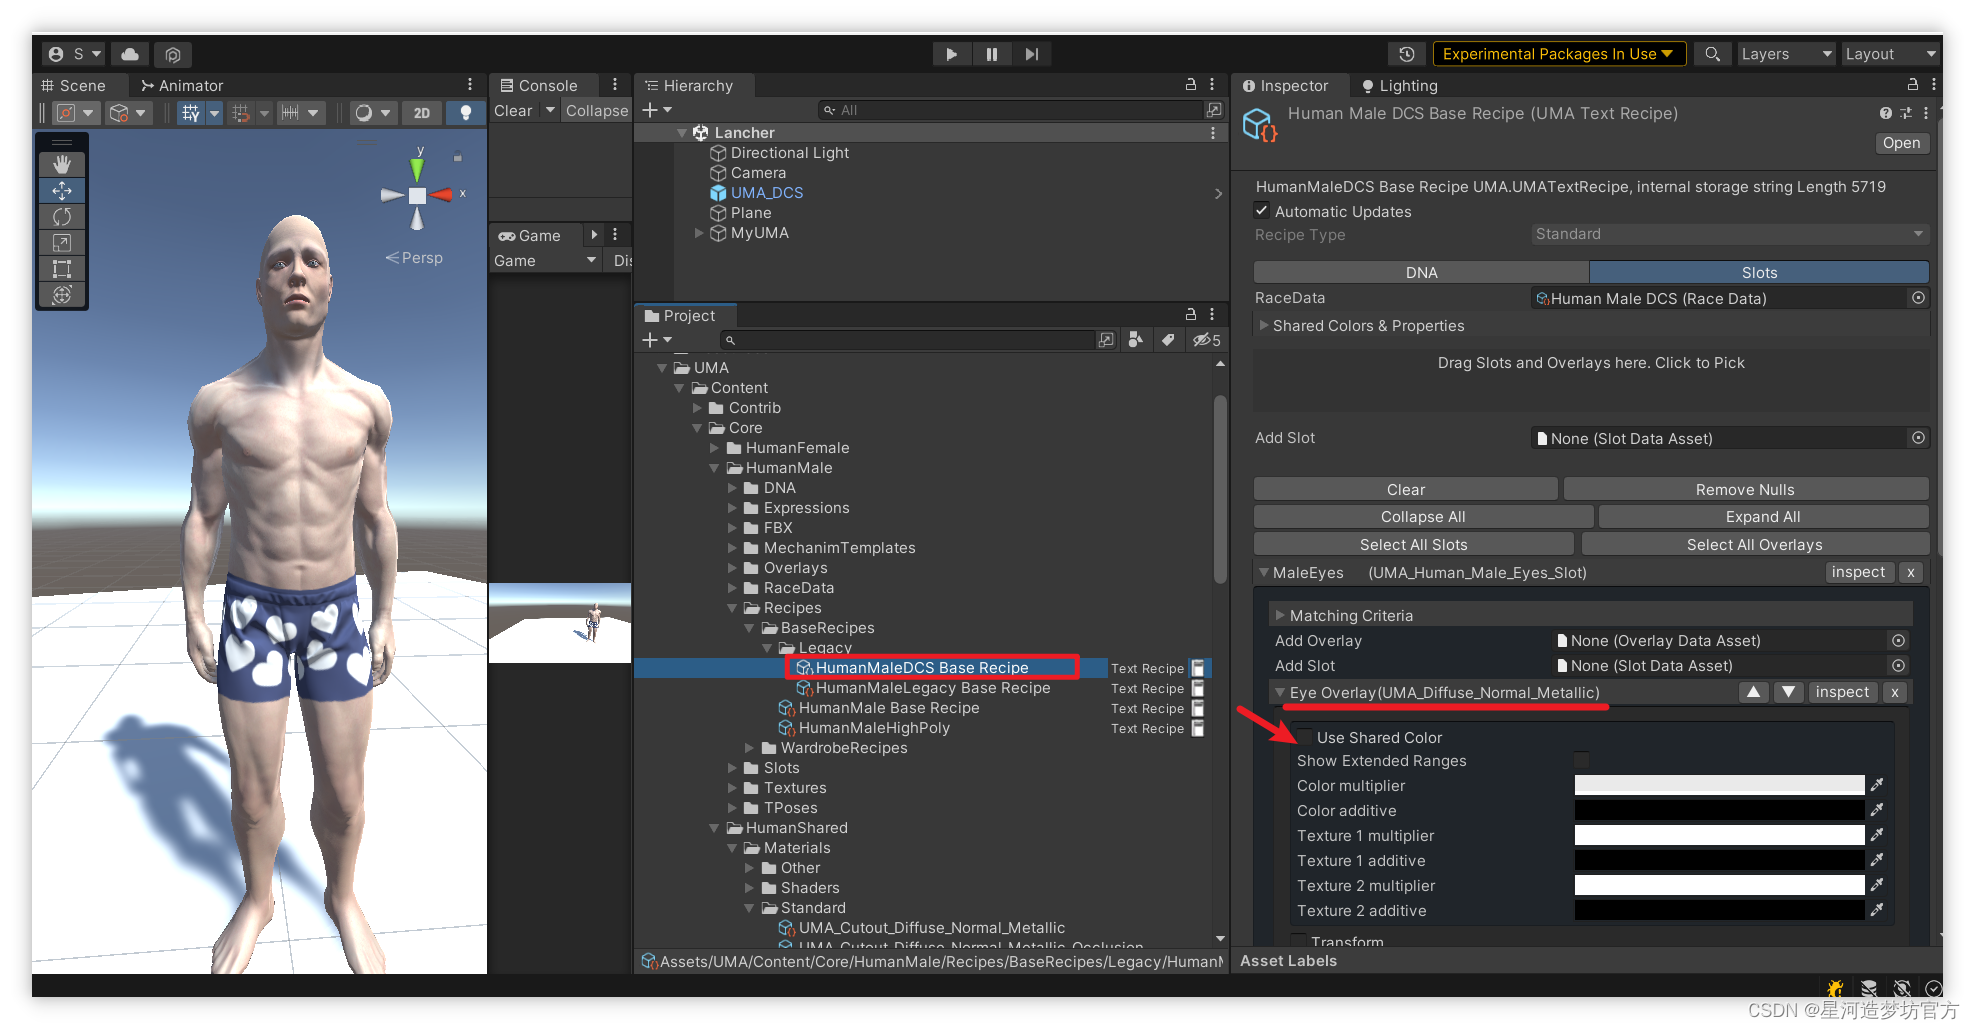Select the Rect transform tool

[62, 268]
